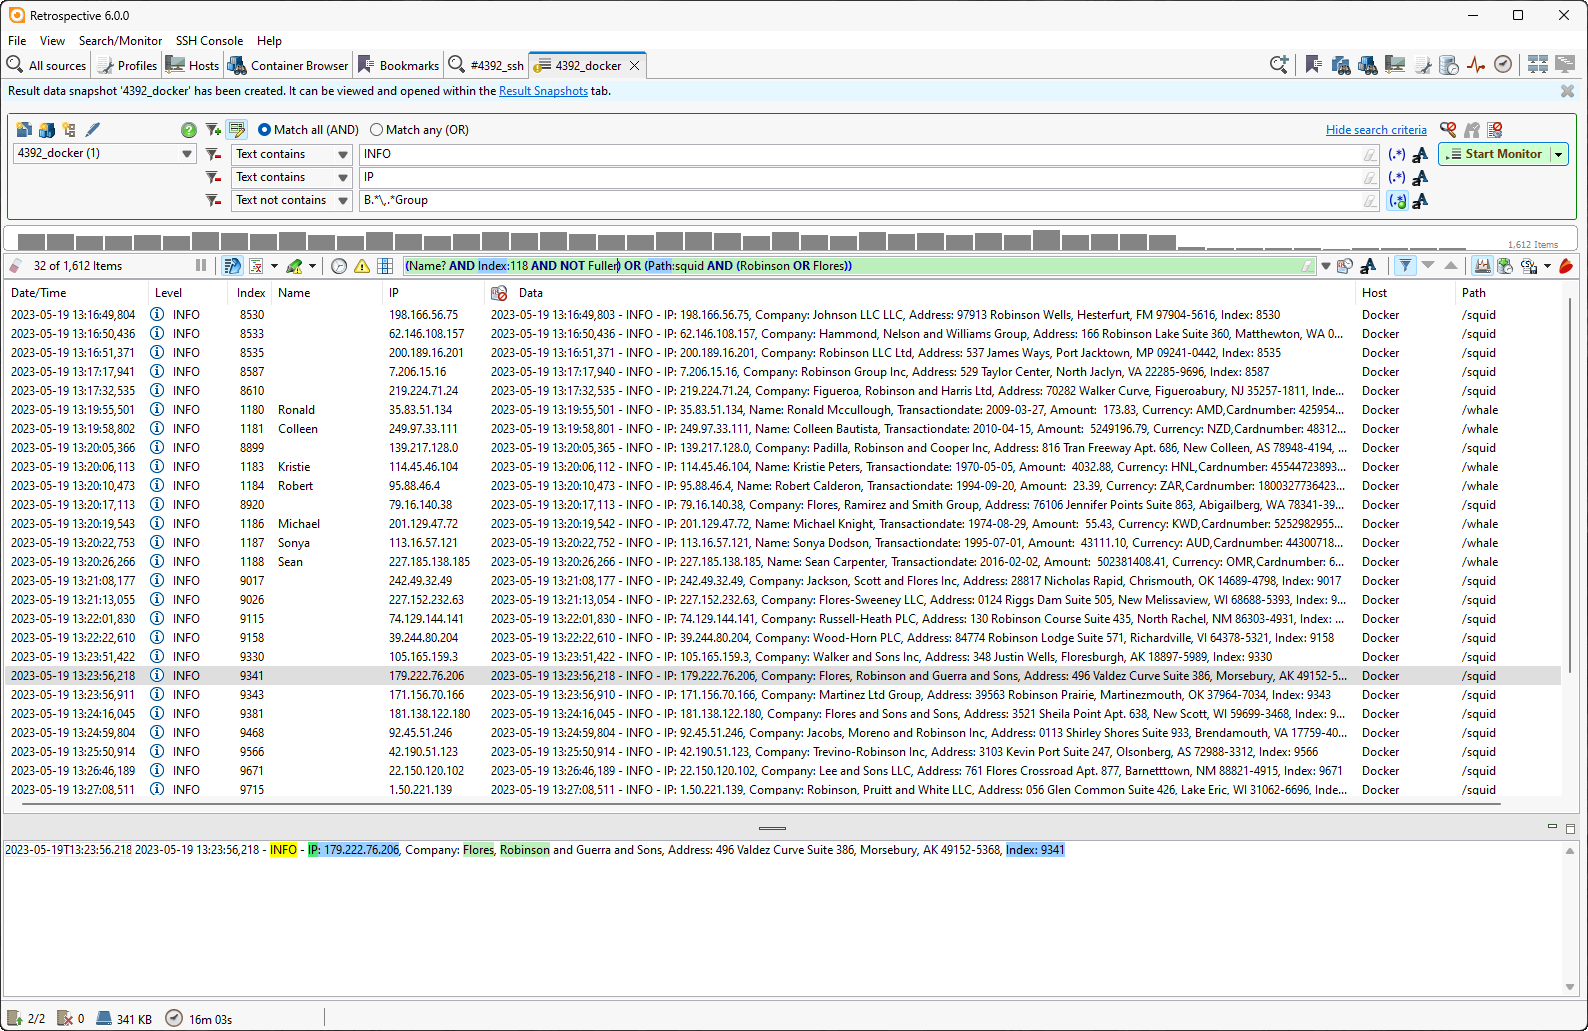The height and width of the screenshot is (1031, 1588).
Task: Click the clock icon in top toolbar
Action: click(x=1503, y=65)
